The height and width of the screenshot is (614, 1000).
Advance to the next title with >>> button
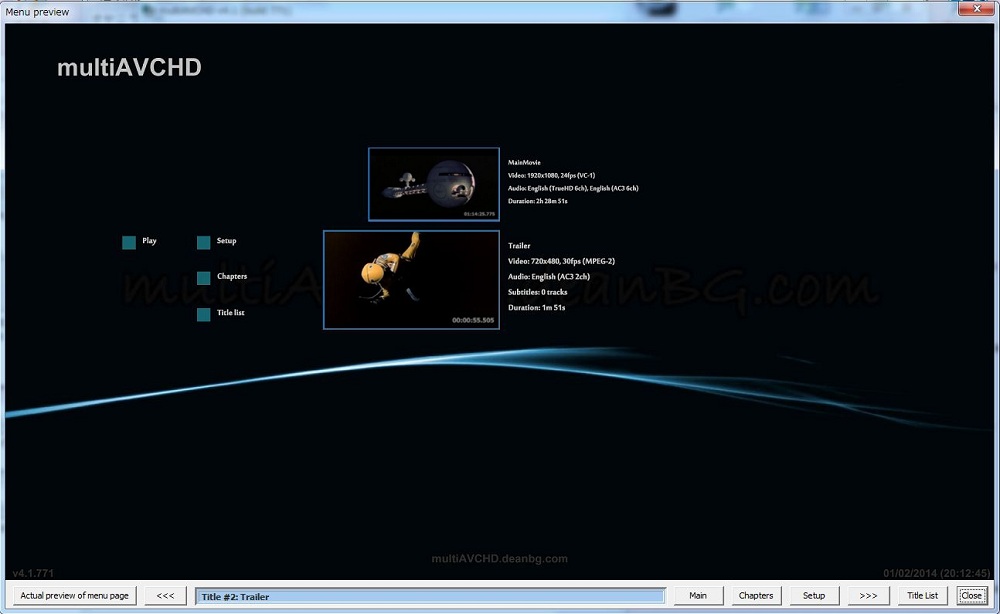(x=868, y=596)
